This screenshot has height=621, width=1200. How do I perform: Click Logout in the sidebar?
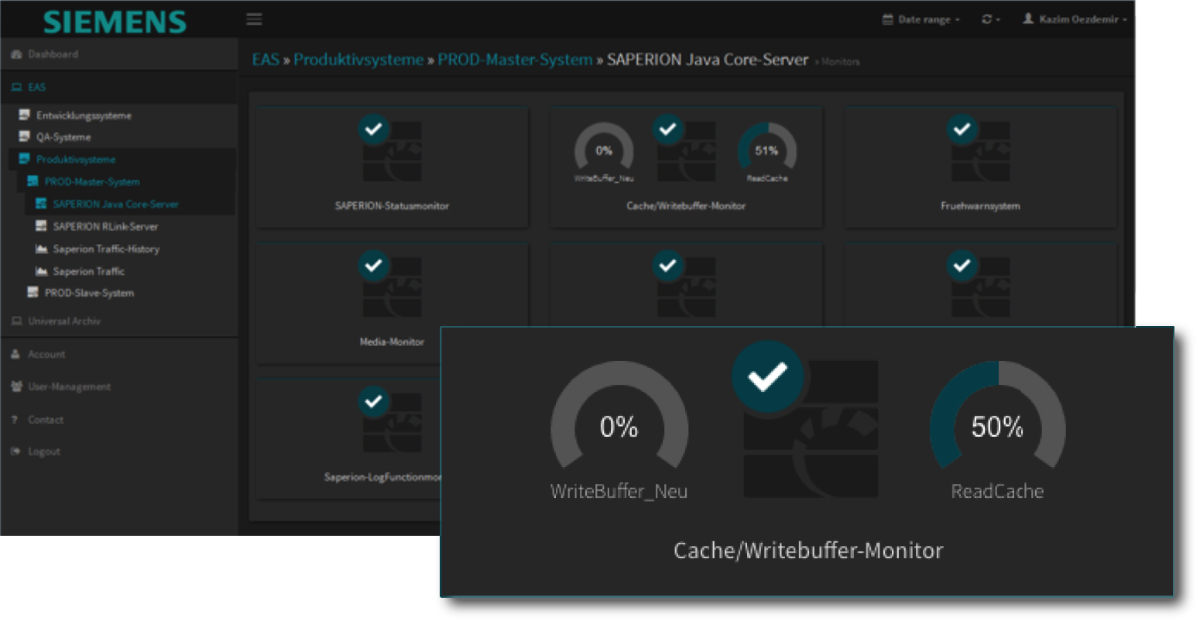(43, 451)
